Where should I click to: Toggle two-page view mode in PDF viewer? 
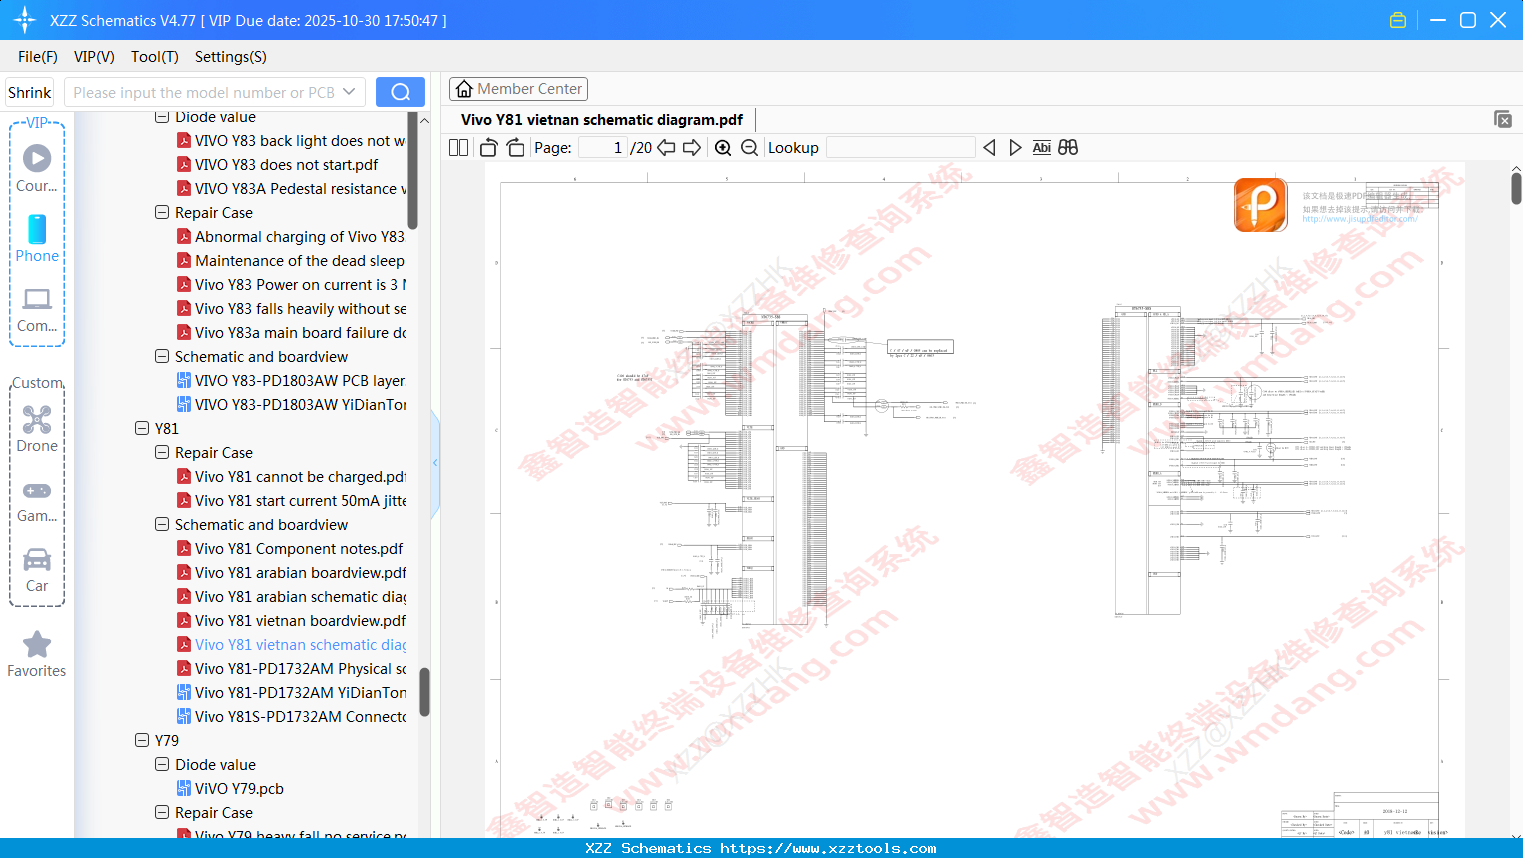pos(457,147)
